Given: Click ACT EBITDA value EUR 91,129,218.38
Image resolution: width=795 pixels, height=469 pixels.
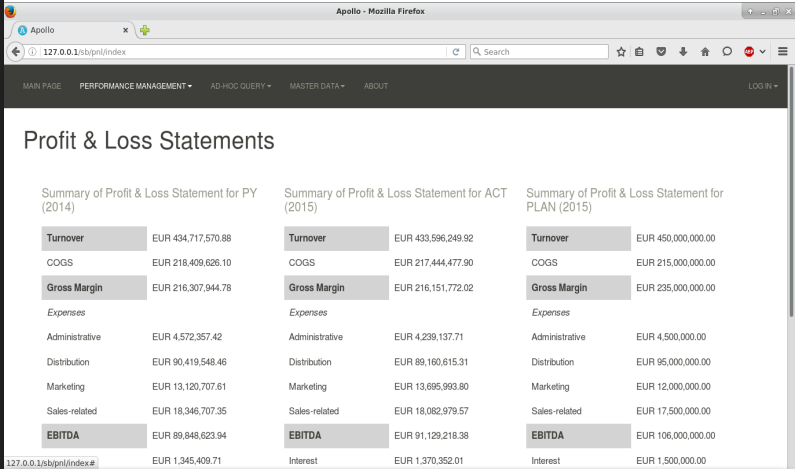Looking at the screenshot, I should point(431,436).
